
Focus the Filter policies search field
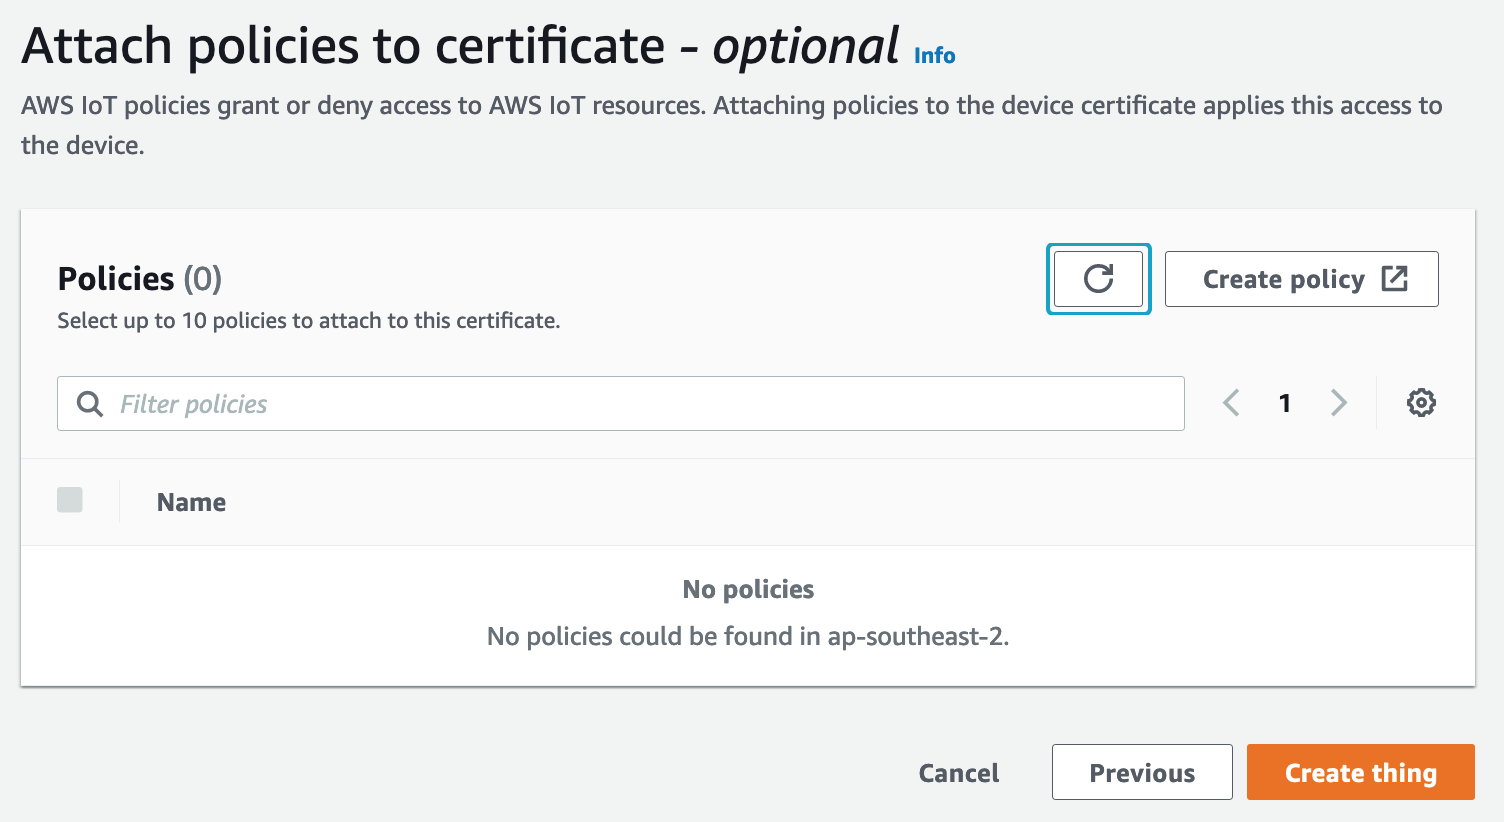coord(640,404)
